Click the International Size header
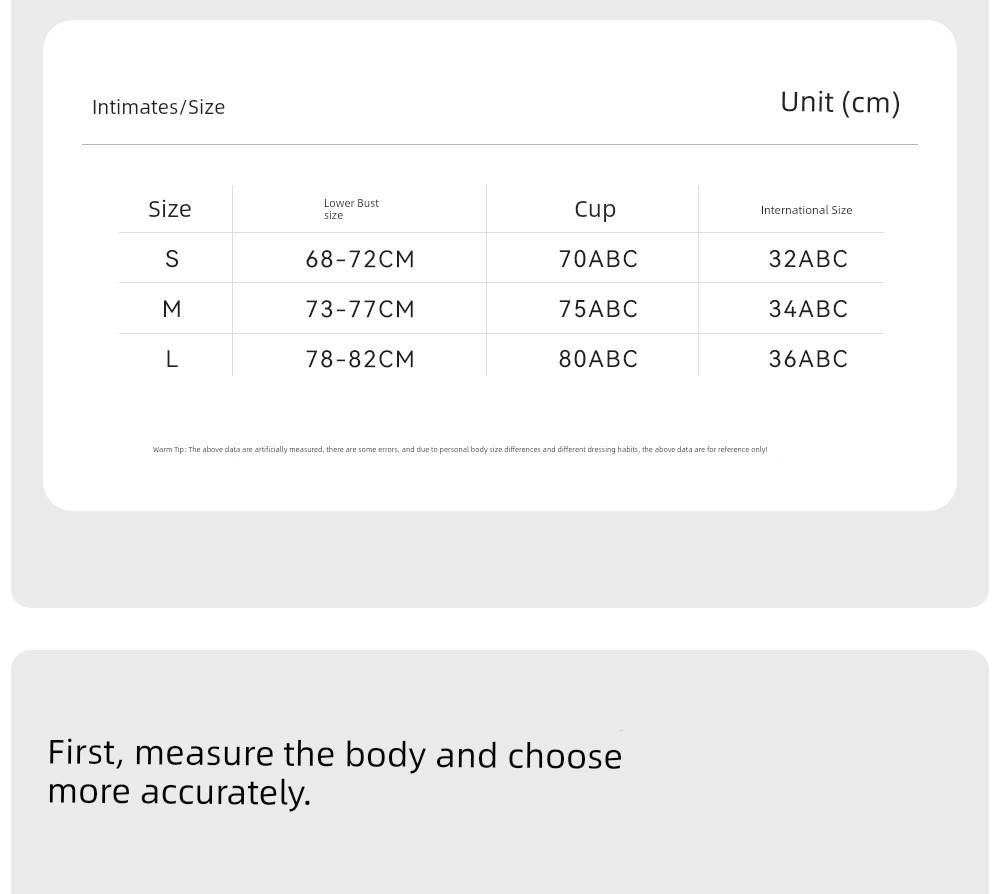The width and height of the screenshot is (1000, 894). coord(806,210)
